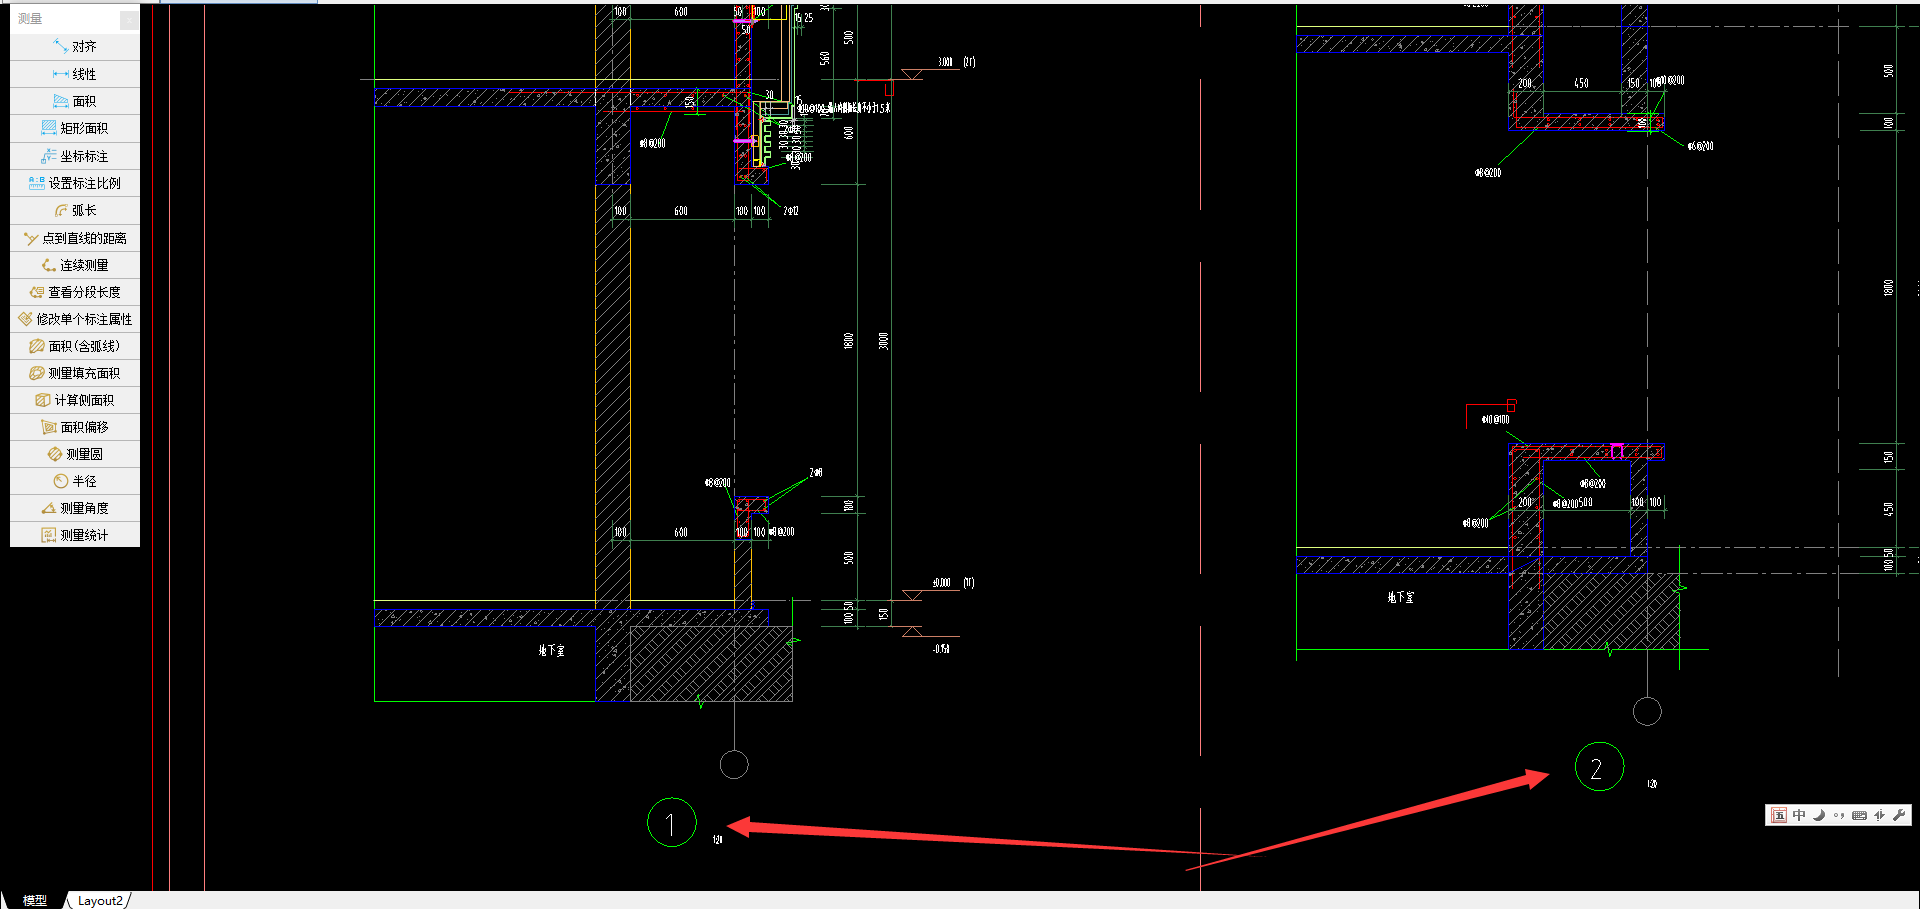Open the 坐标标注 coordinate annotation tool
Image resolution: width=1920 pixels, height=909 pixels.
(75, 156)
